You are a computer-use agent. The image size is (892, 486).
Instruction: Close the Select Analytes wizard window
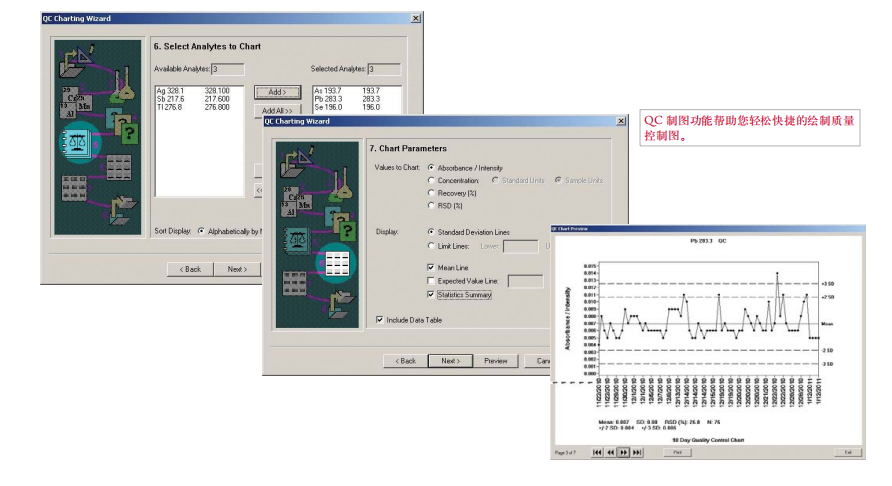pos(416,18)
